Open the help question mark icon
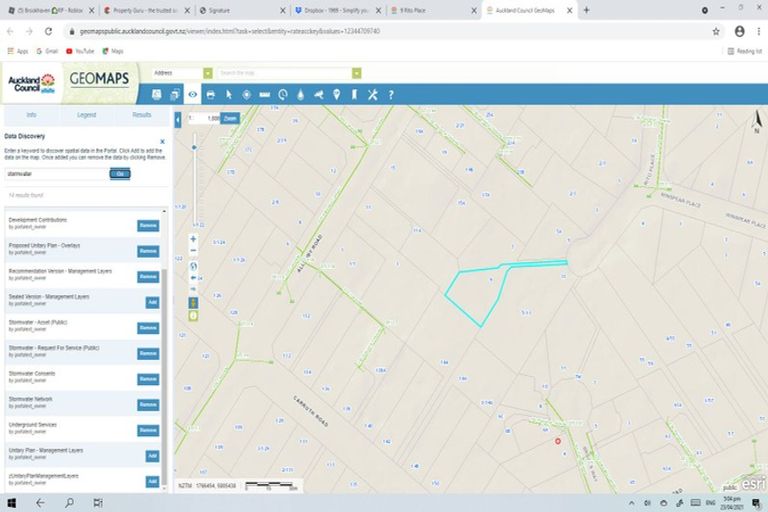 coord(390,94)
